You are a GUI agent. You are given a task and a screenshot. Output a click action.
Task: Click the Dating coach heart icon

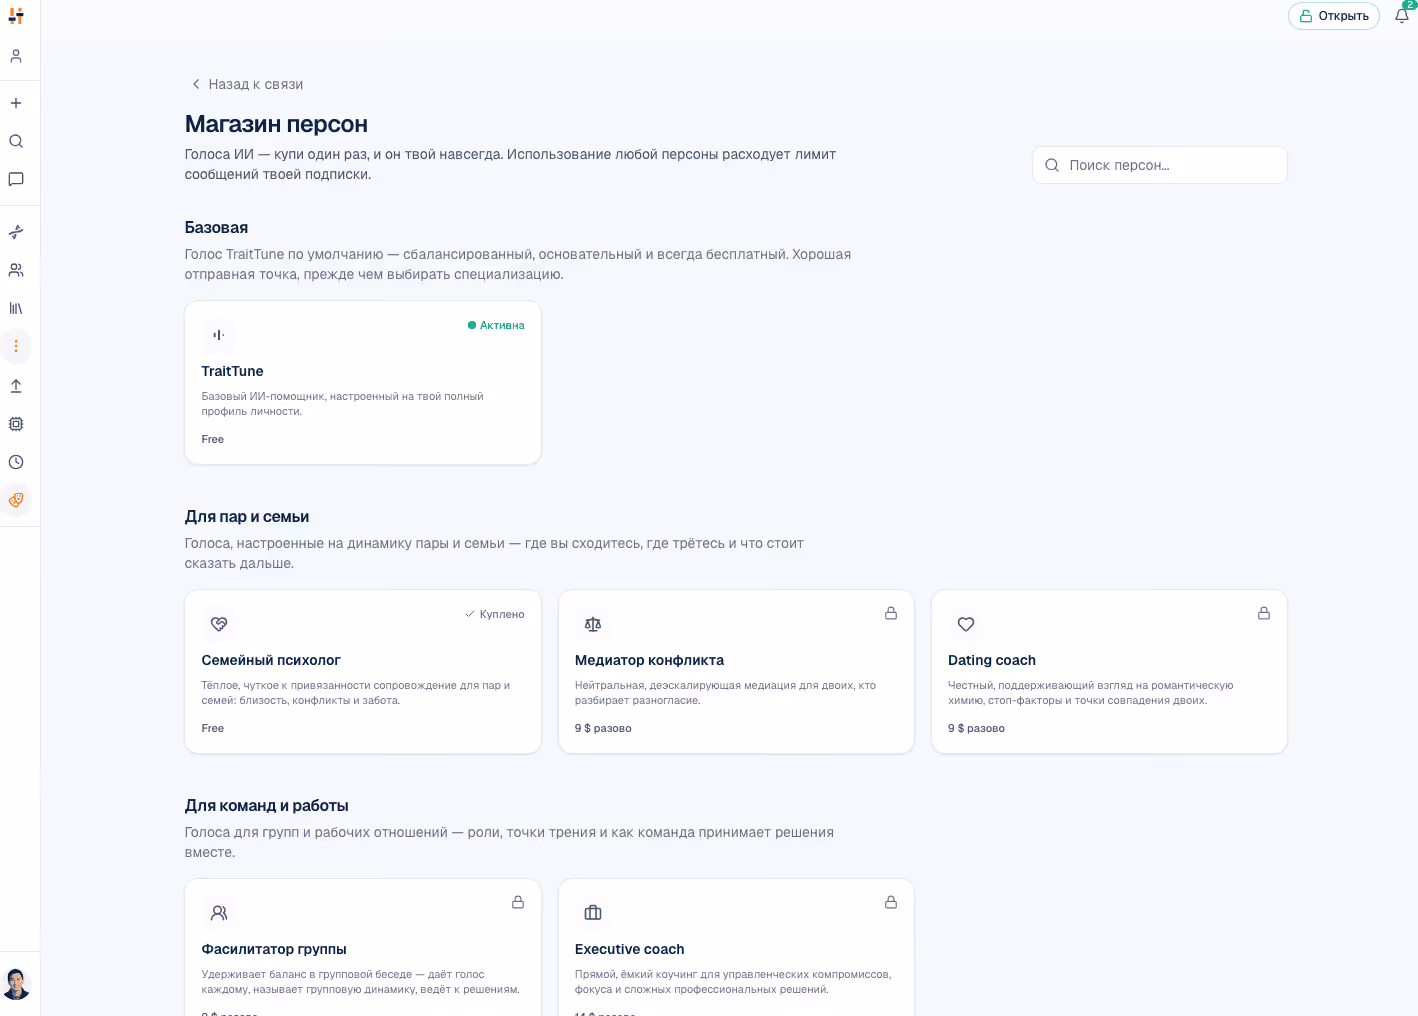[966, 624]
